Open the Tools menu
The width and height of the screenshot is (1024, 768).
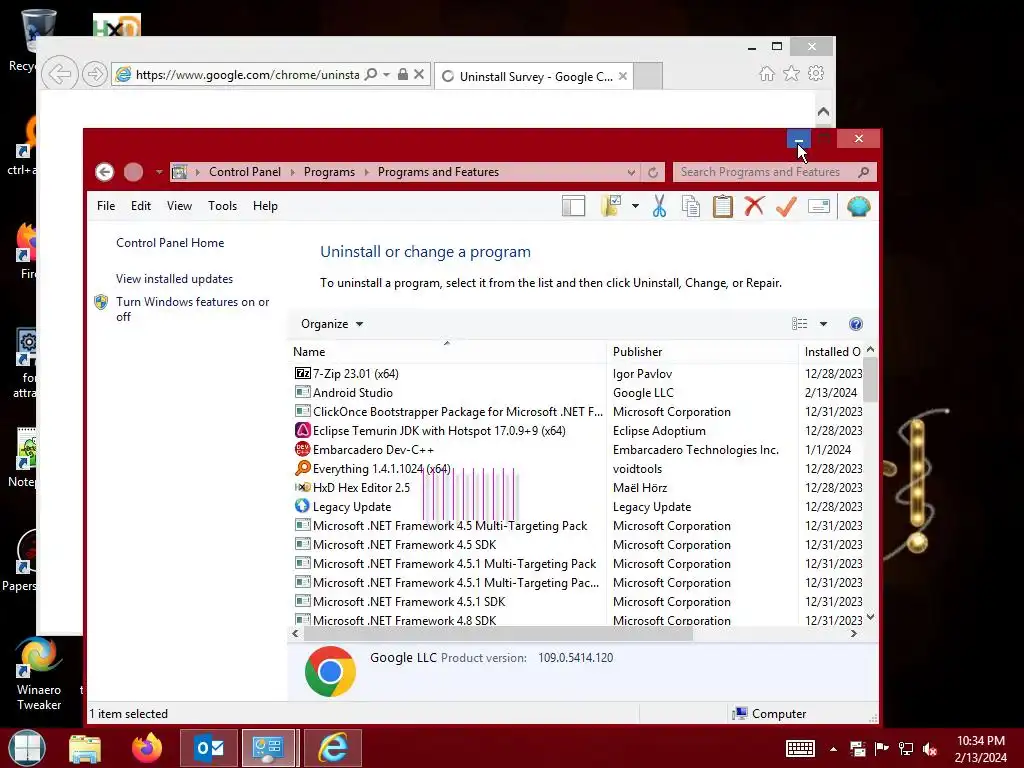(x=222, y=206)
